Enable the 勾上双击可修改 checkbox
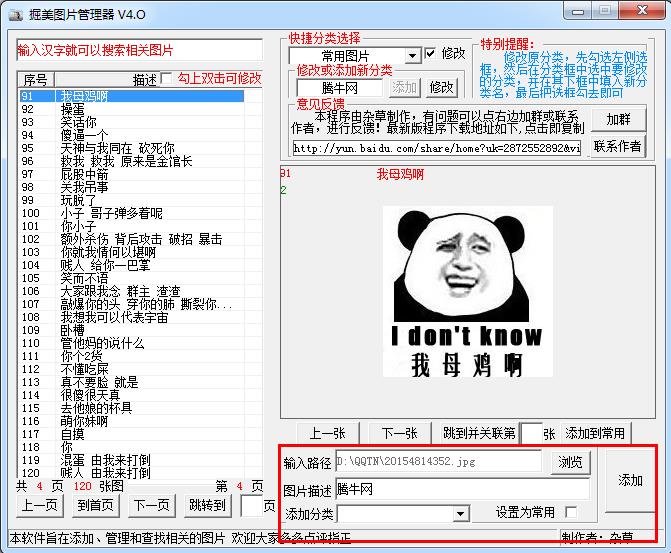 [x=167, y=78]
